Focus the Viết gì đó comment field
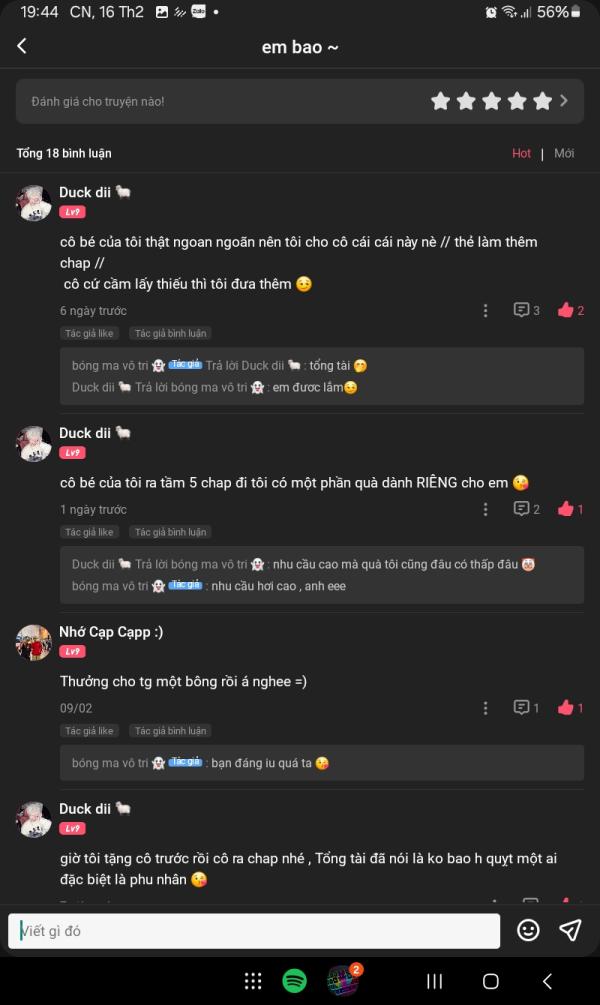Image resolution: width=600 pixels, height=1005 pixels. 254,931
